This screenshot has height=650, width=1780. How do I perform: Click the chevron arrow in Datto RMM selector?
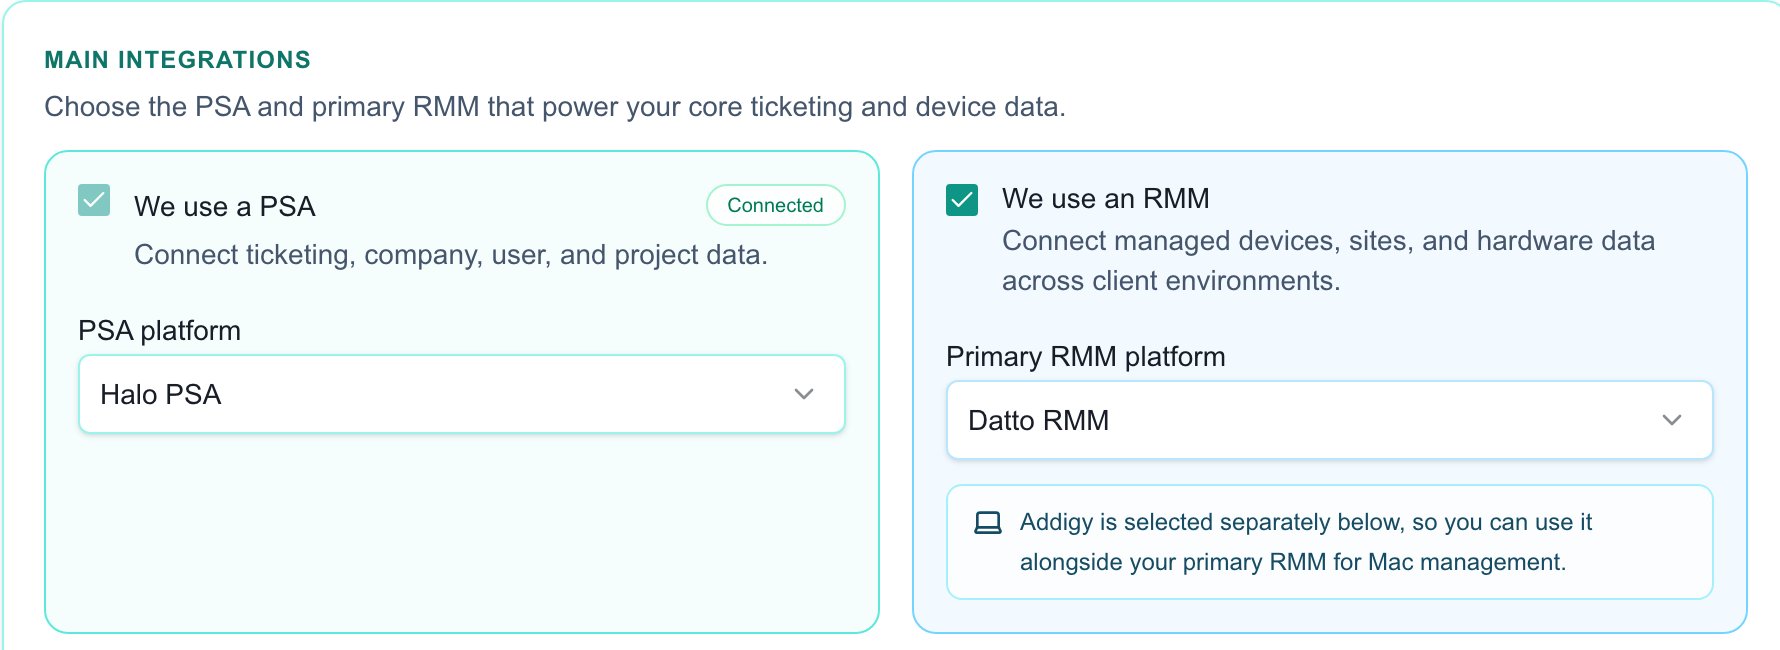pyautogui.click(x=1671, y=420)
